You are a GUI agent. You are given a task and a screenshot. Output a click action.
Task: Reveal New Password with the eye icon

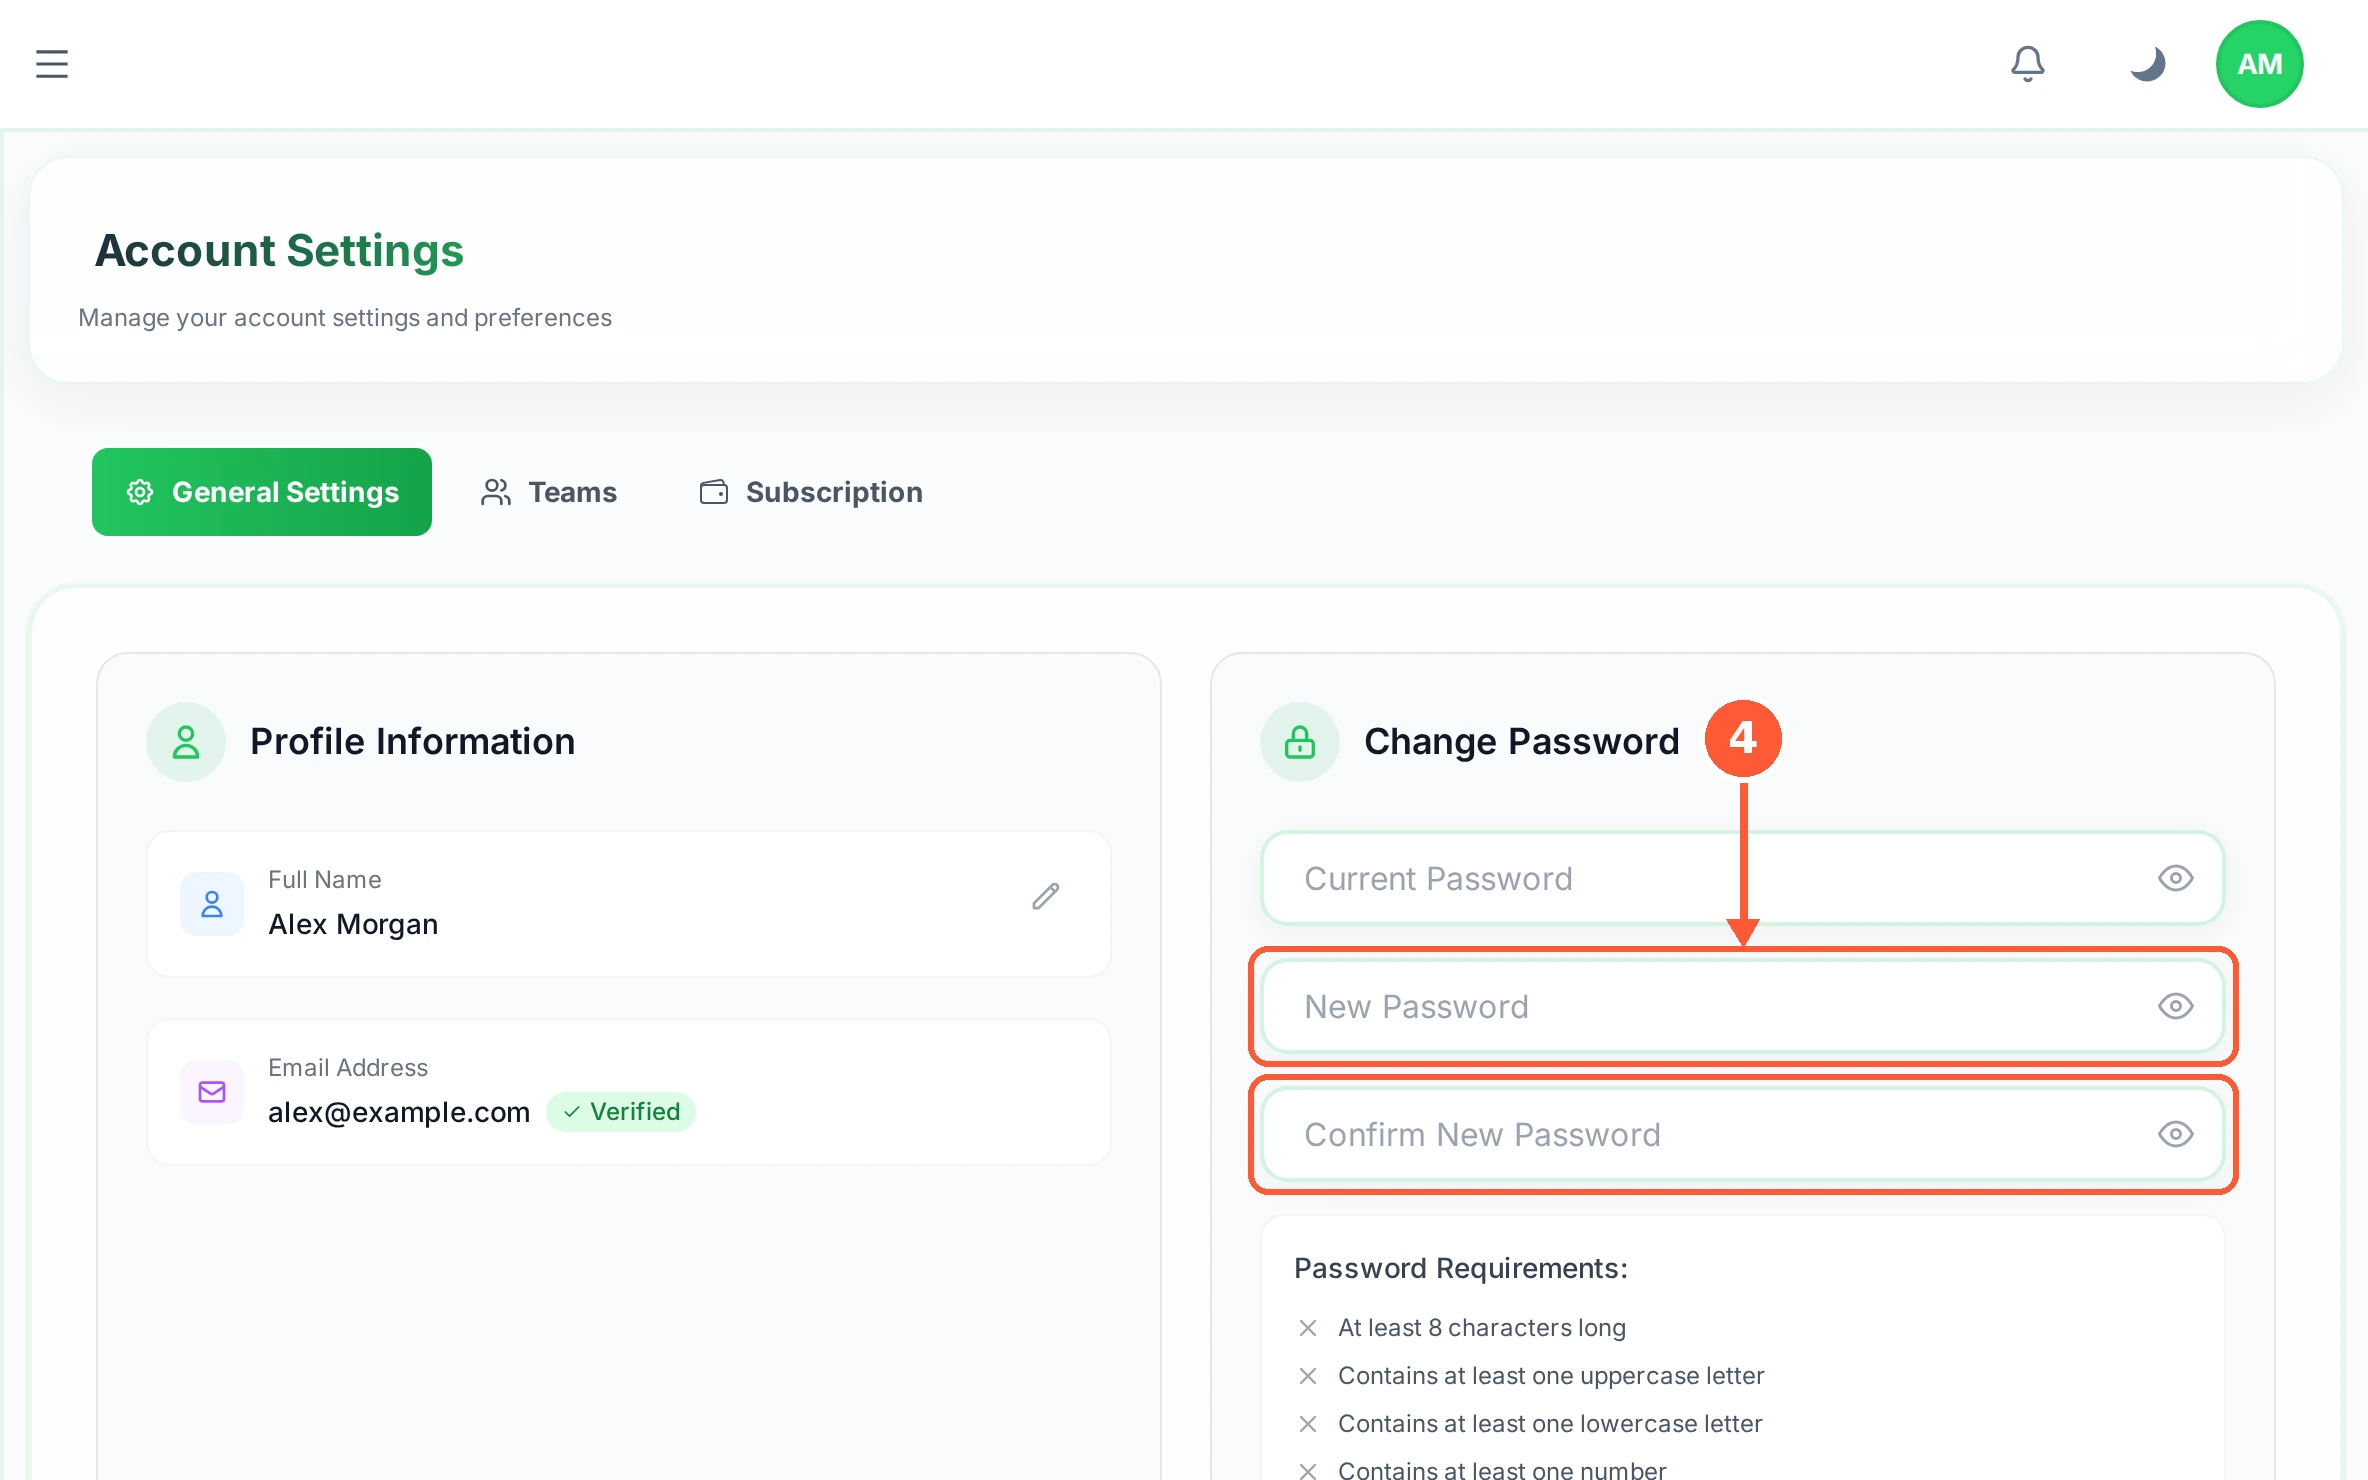click(2176, 1006)
